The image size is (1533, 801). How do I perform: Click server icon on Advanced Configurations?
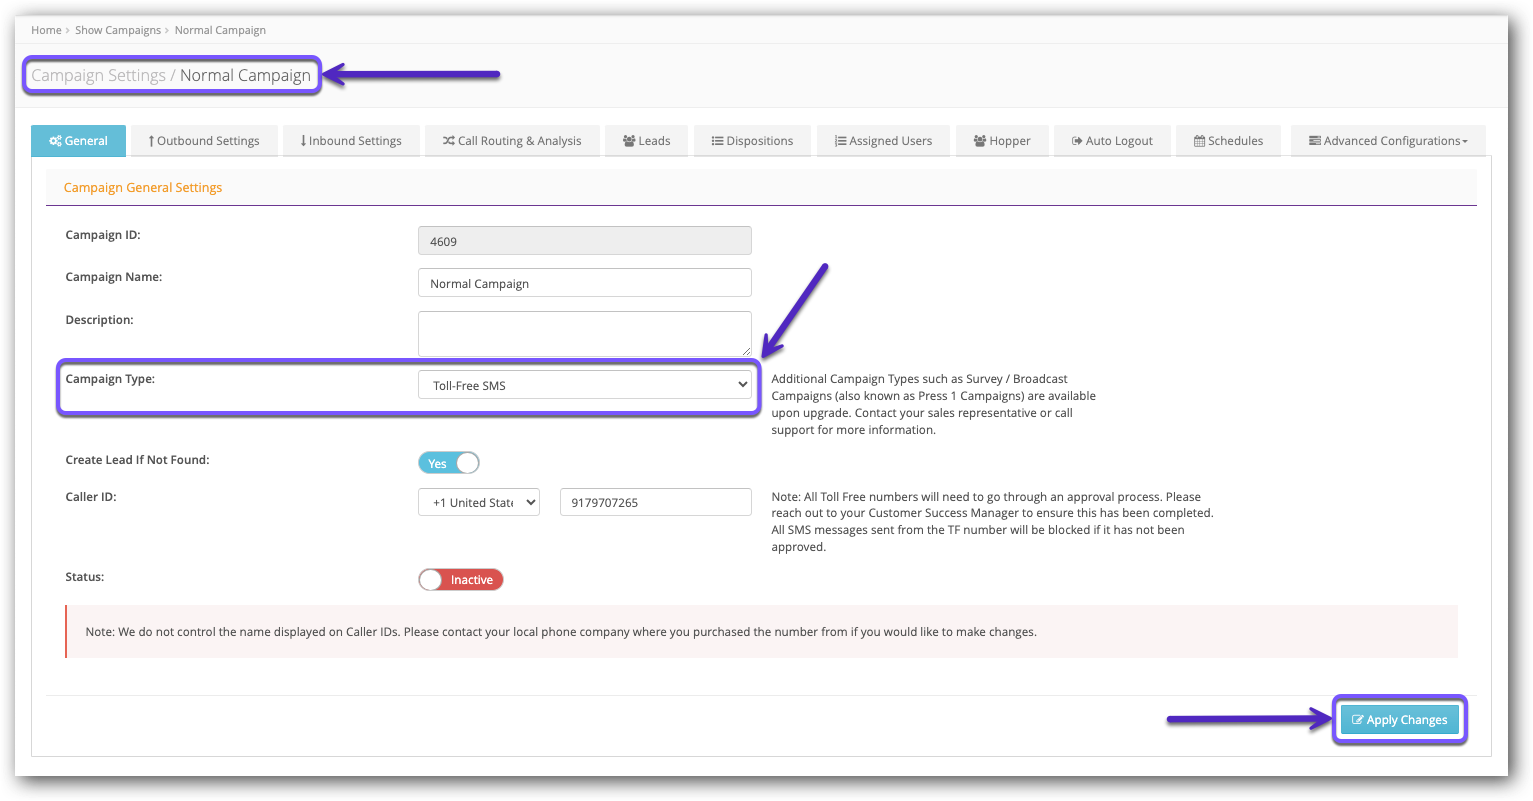click(x=1315, y=141)
